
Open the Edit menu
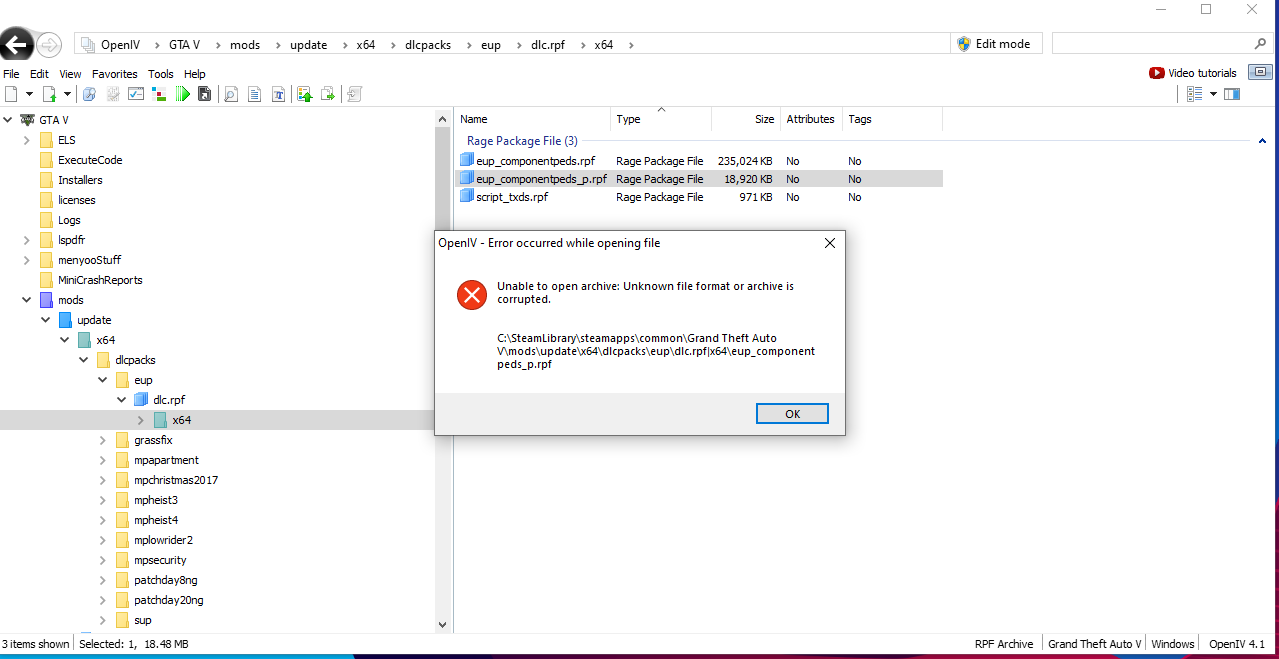click(x=39, y=74)
